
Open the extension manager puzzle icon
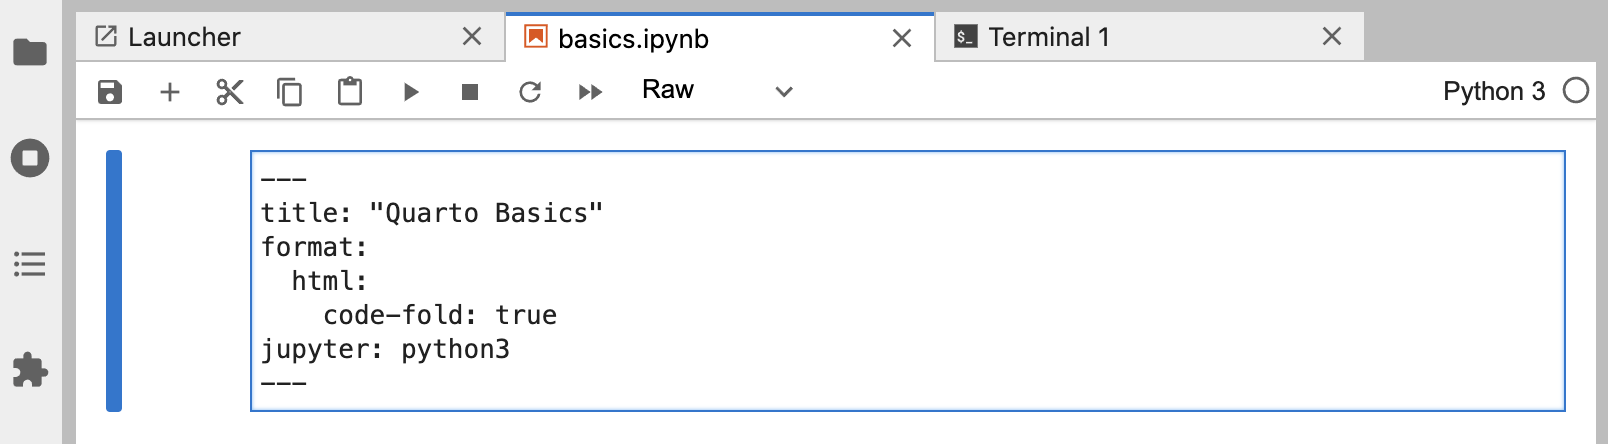click(30, 370)
